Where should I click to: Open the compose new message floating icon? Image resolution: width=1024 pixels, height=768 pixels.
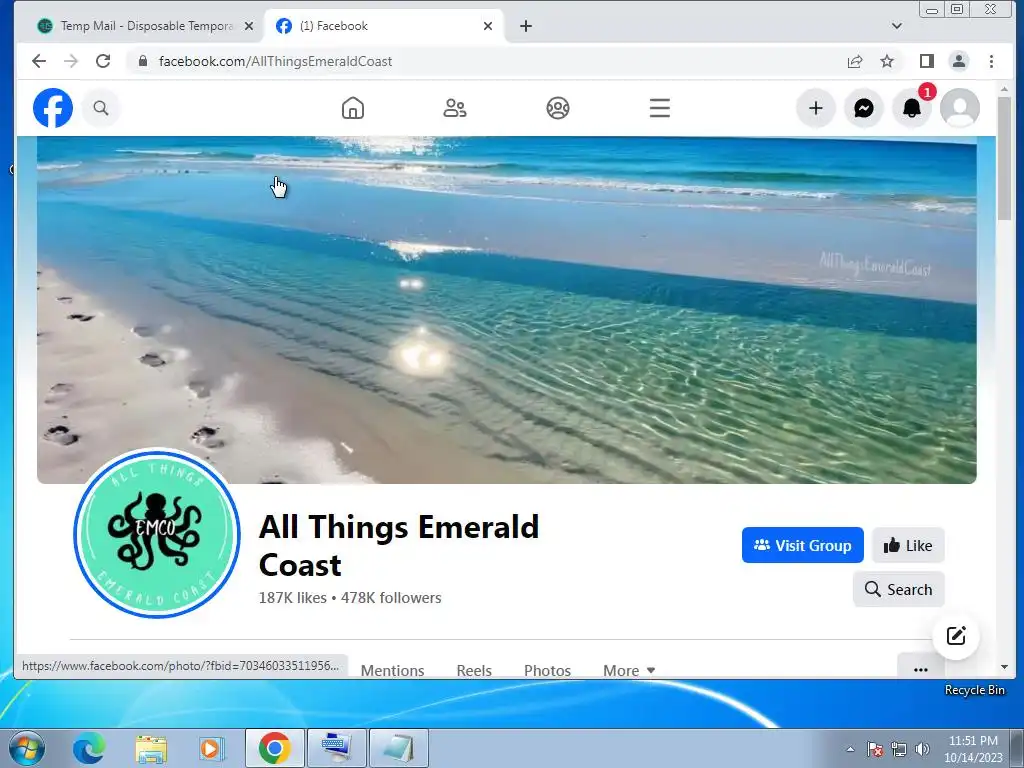click(956, 635)
